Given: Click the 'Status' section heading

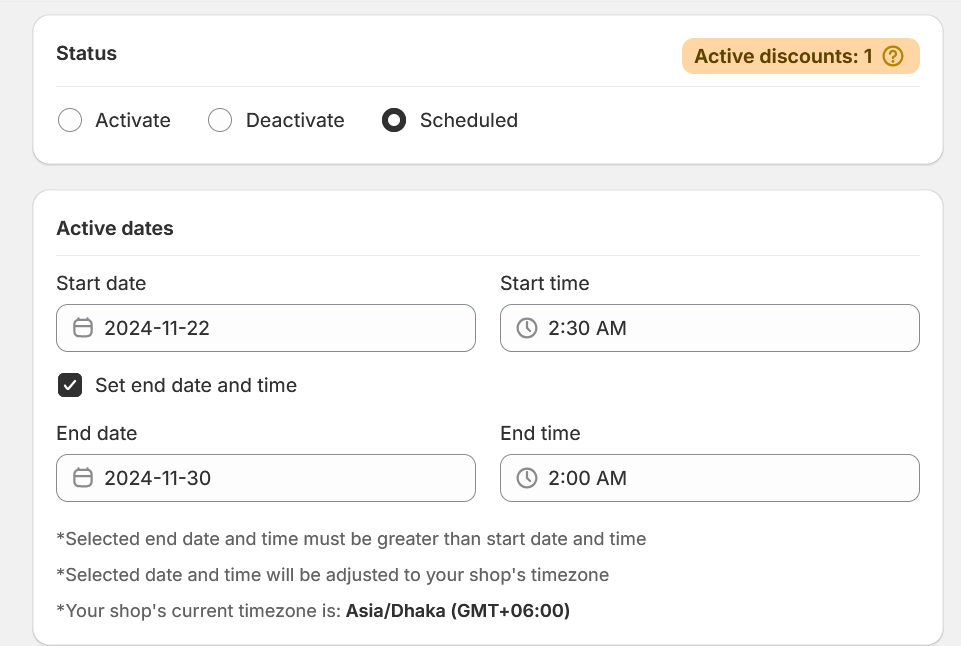Looking at the screenshot, I should (86, 54).
